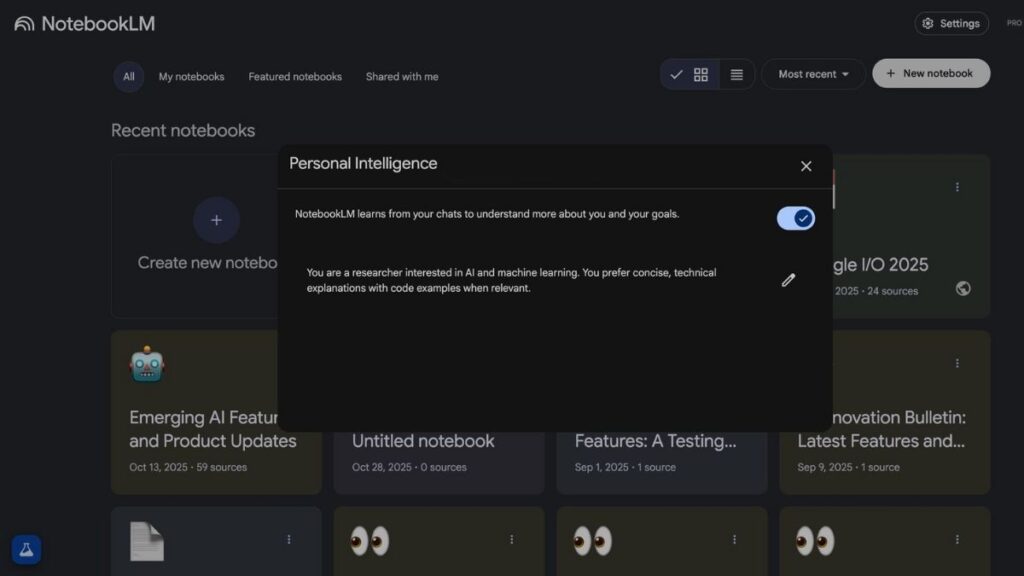Click the flask icon in the bottom-left corner
Screen dimensions: 1024x576
[25, 549]
